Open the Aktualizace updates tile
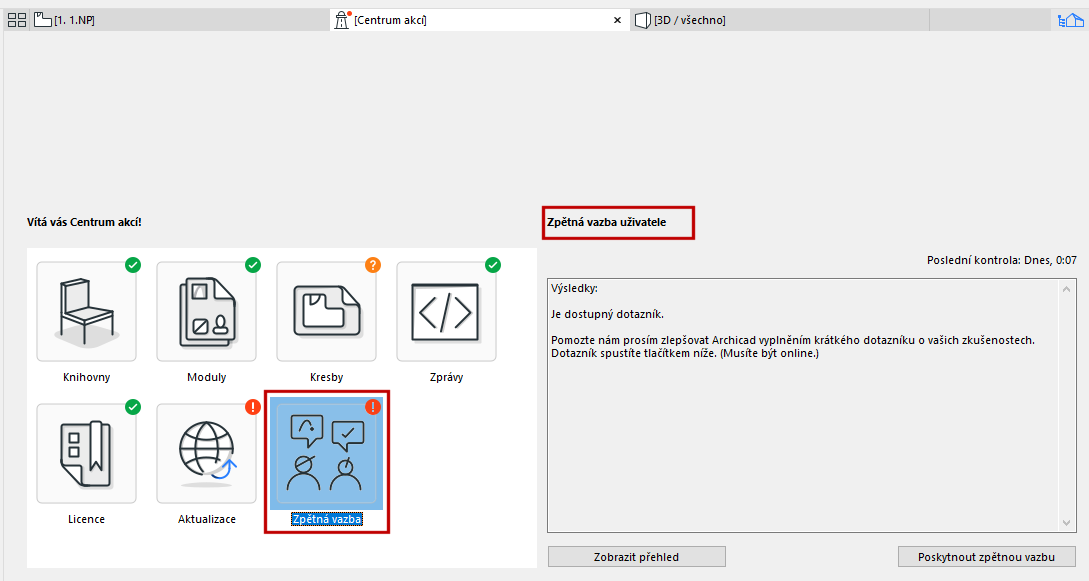 coord(206,453)
